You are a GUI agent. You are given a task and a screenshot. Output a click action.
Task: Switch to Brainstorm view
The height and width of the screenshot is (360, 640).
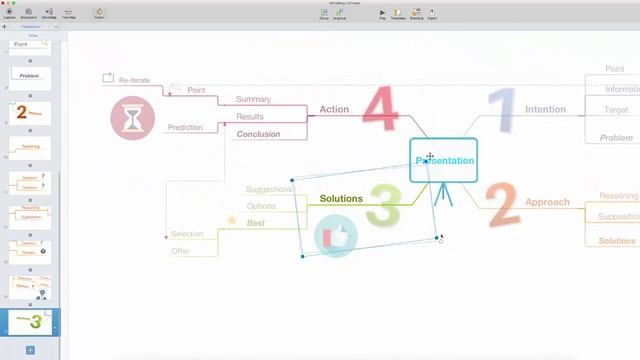tap(28, 13)
